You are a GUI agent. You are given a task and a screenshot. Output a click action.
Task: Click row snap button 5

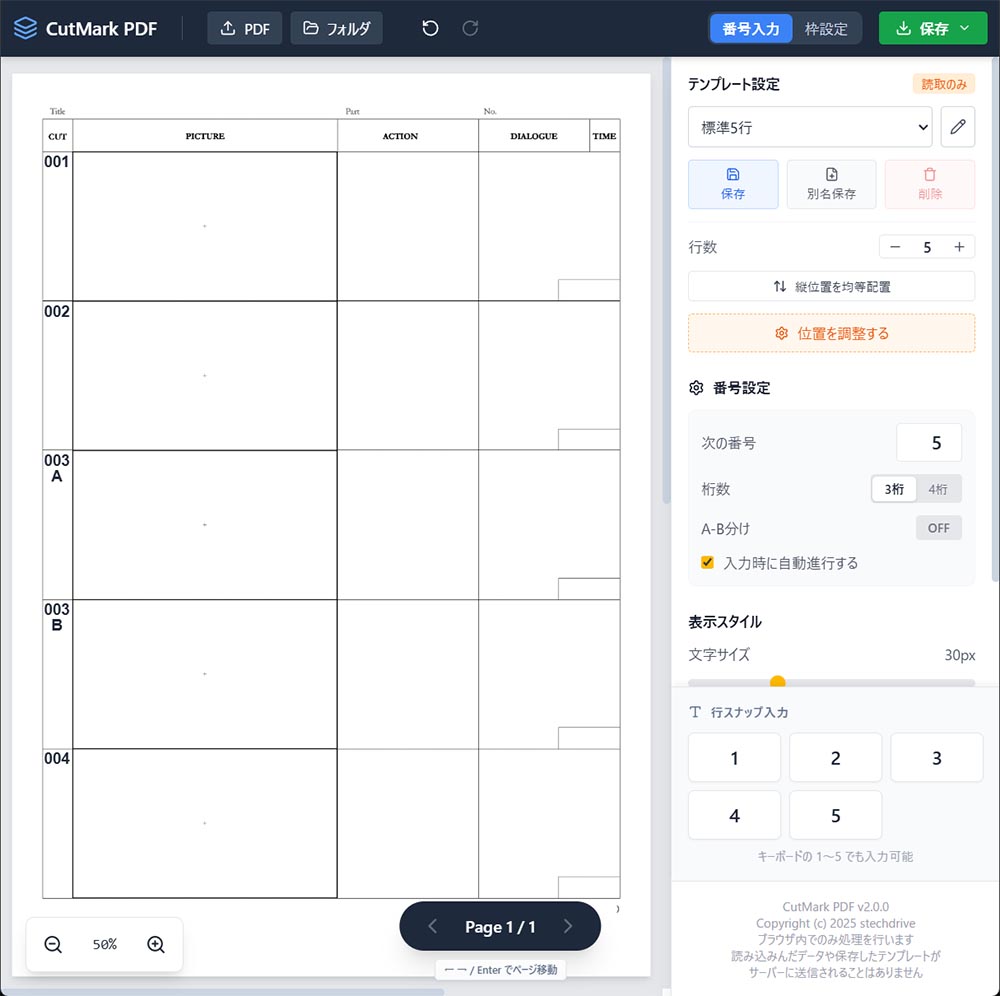[835, 815]
